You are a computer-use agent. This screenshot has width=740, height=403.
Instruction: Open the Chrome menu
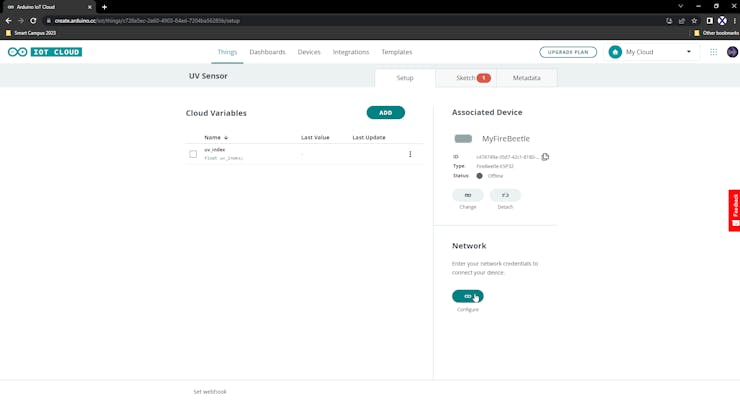[735, 21]
